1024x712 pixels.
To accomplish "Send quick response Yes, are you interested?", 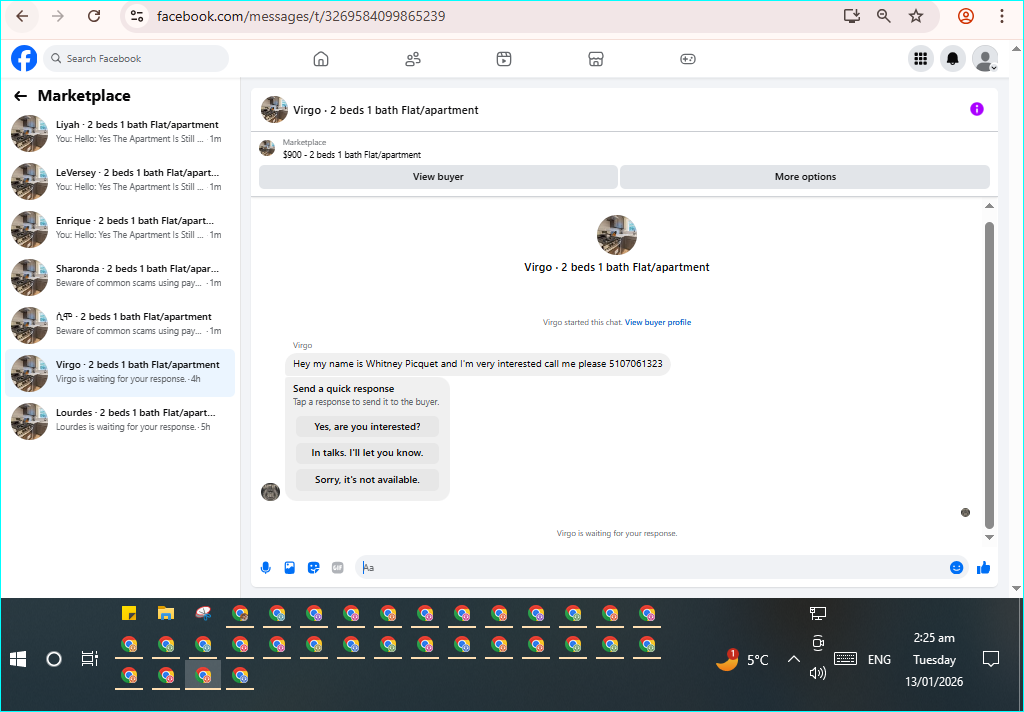I will tap(367, 427).
